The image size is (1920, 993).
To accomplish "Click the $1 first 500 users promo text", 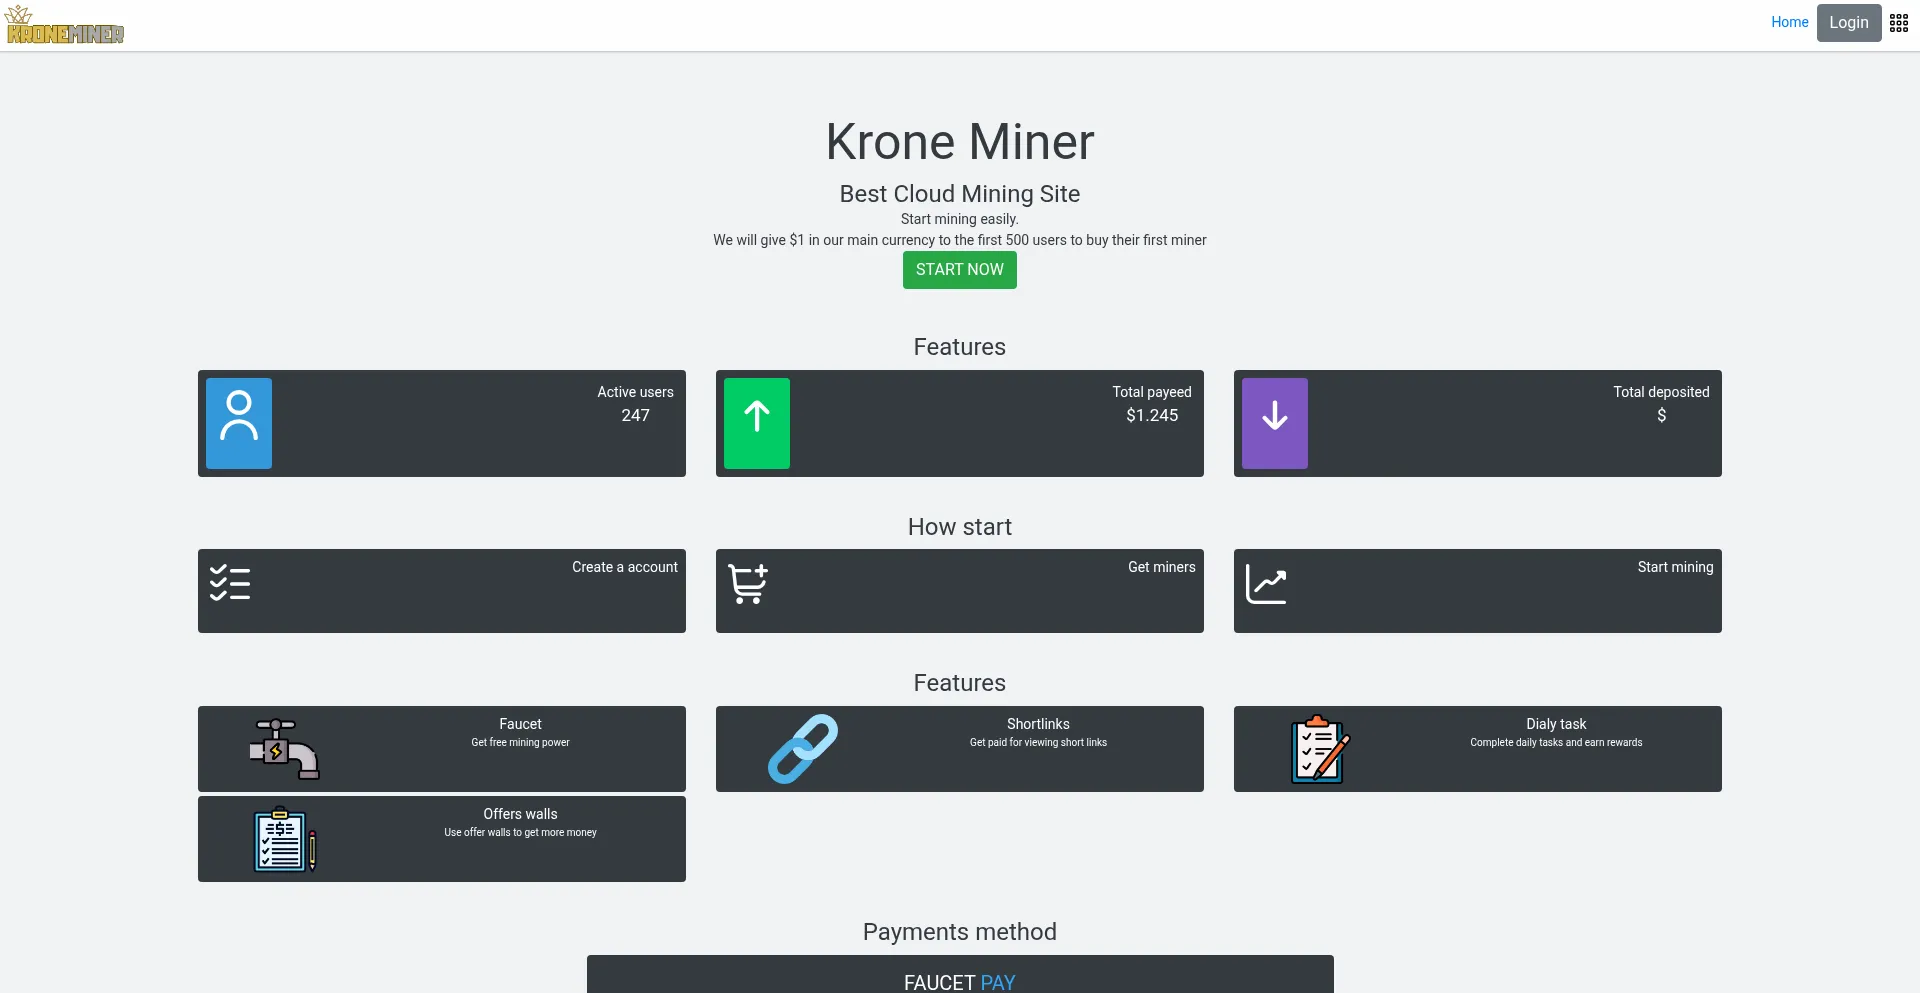I will click(x=960, y=240).
